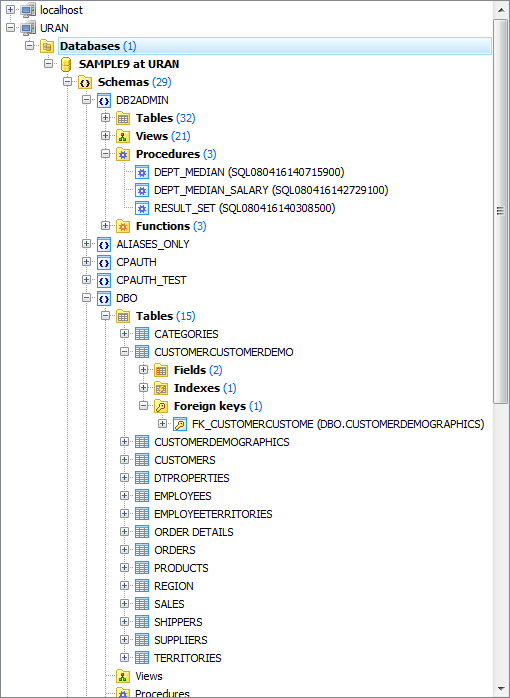The width and height of the screenshot is (510, 698).
Task: Select the EMPLOYEETERRITORIES table
Action: (213, 514)
